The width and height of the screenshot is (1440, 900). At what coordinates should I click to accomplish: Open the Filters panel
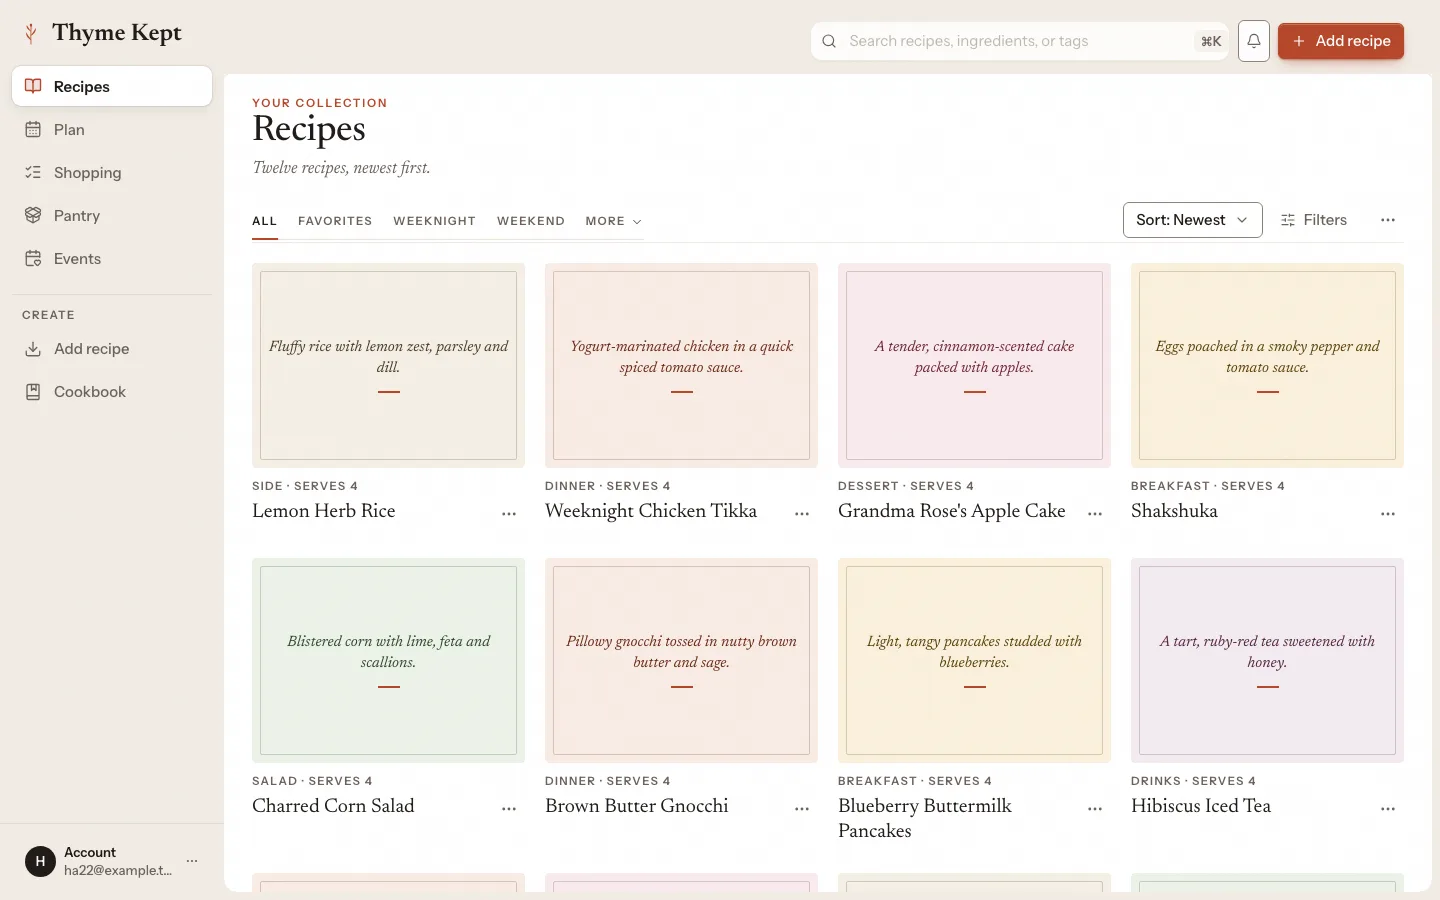tap(1314, 220)
